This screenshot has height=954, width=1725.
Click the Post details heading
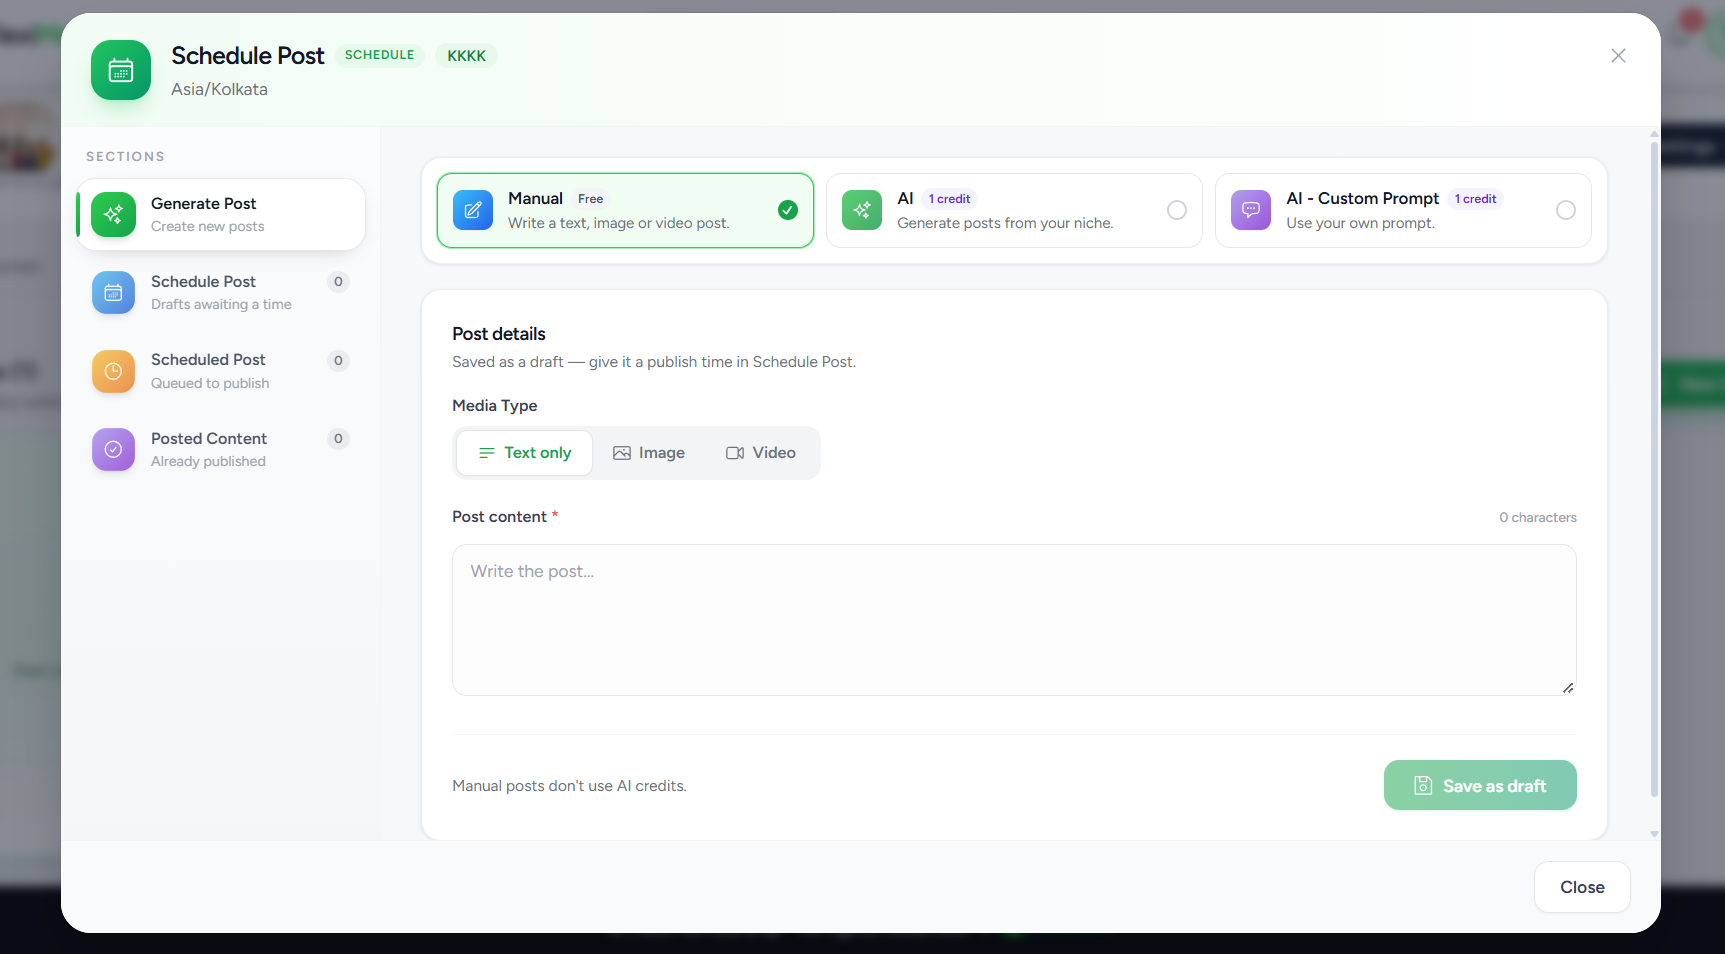click(499, 334)
